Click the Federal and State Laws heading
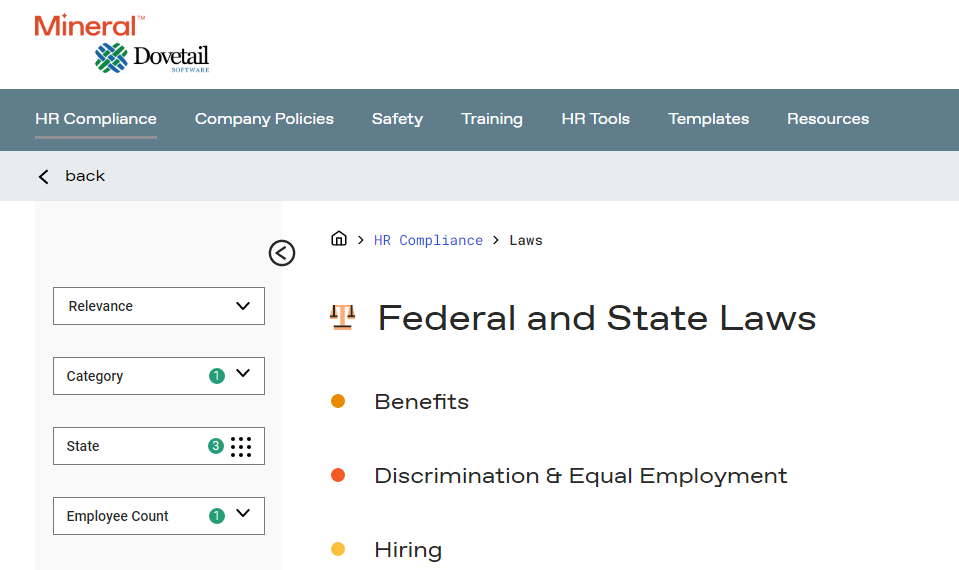Screen dimensions: 959x570 [x=597, y=318]
